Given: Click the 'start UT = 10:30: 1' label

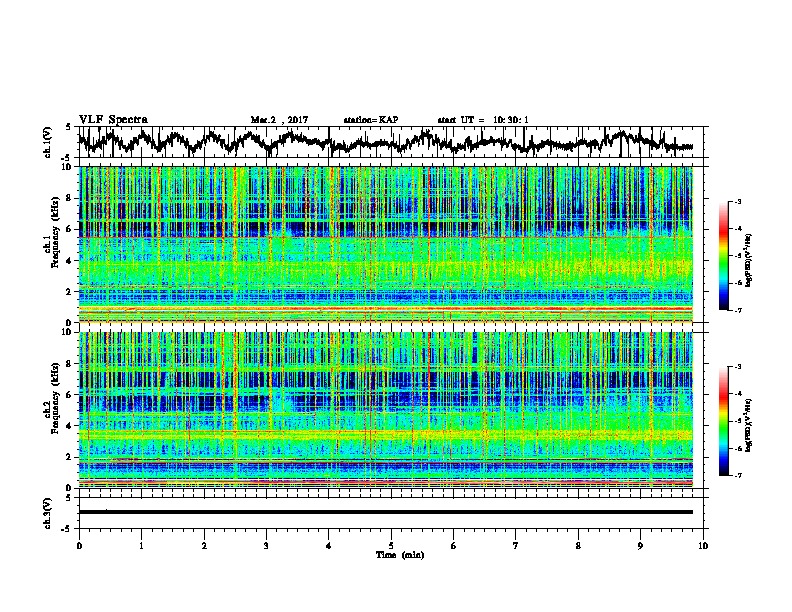Looking at the screenshot, I should tap(483, 120).
